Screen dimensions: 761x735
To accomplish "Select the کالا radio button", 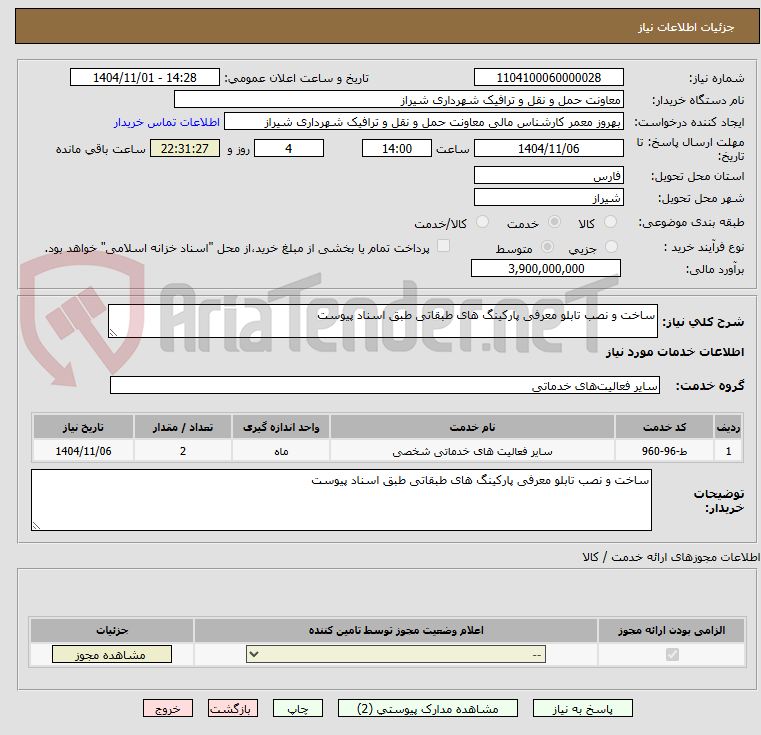I will [x=610, y=222].
